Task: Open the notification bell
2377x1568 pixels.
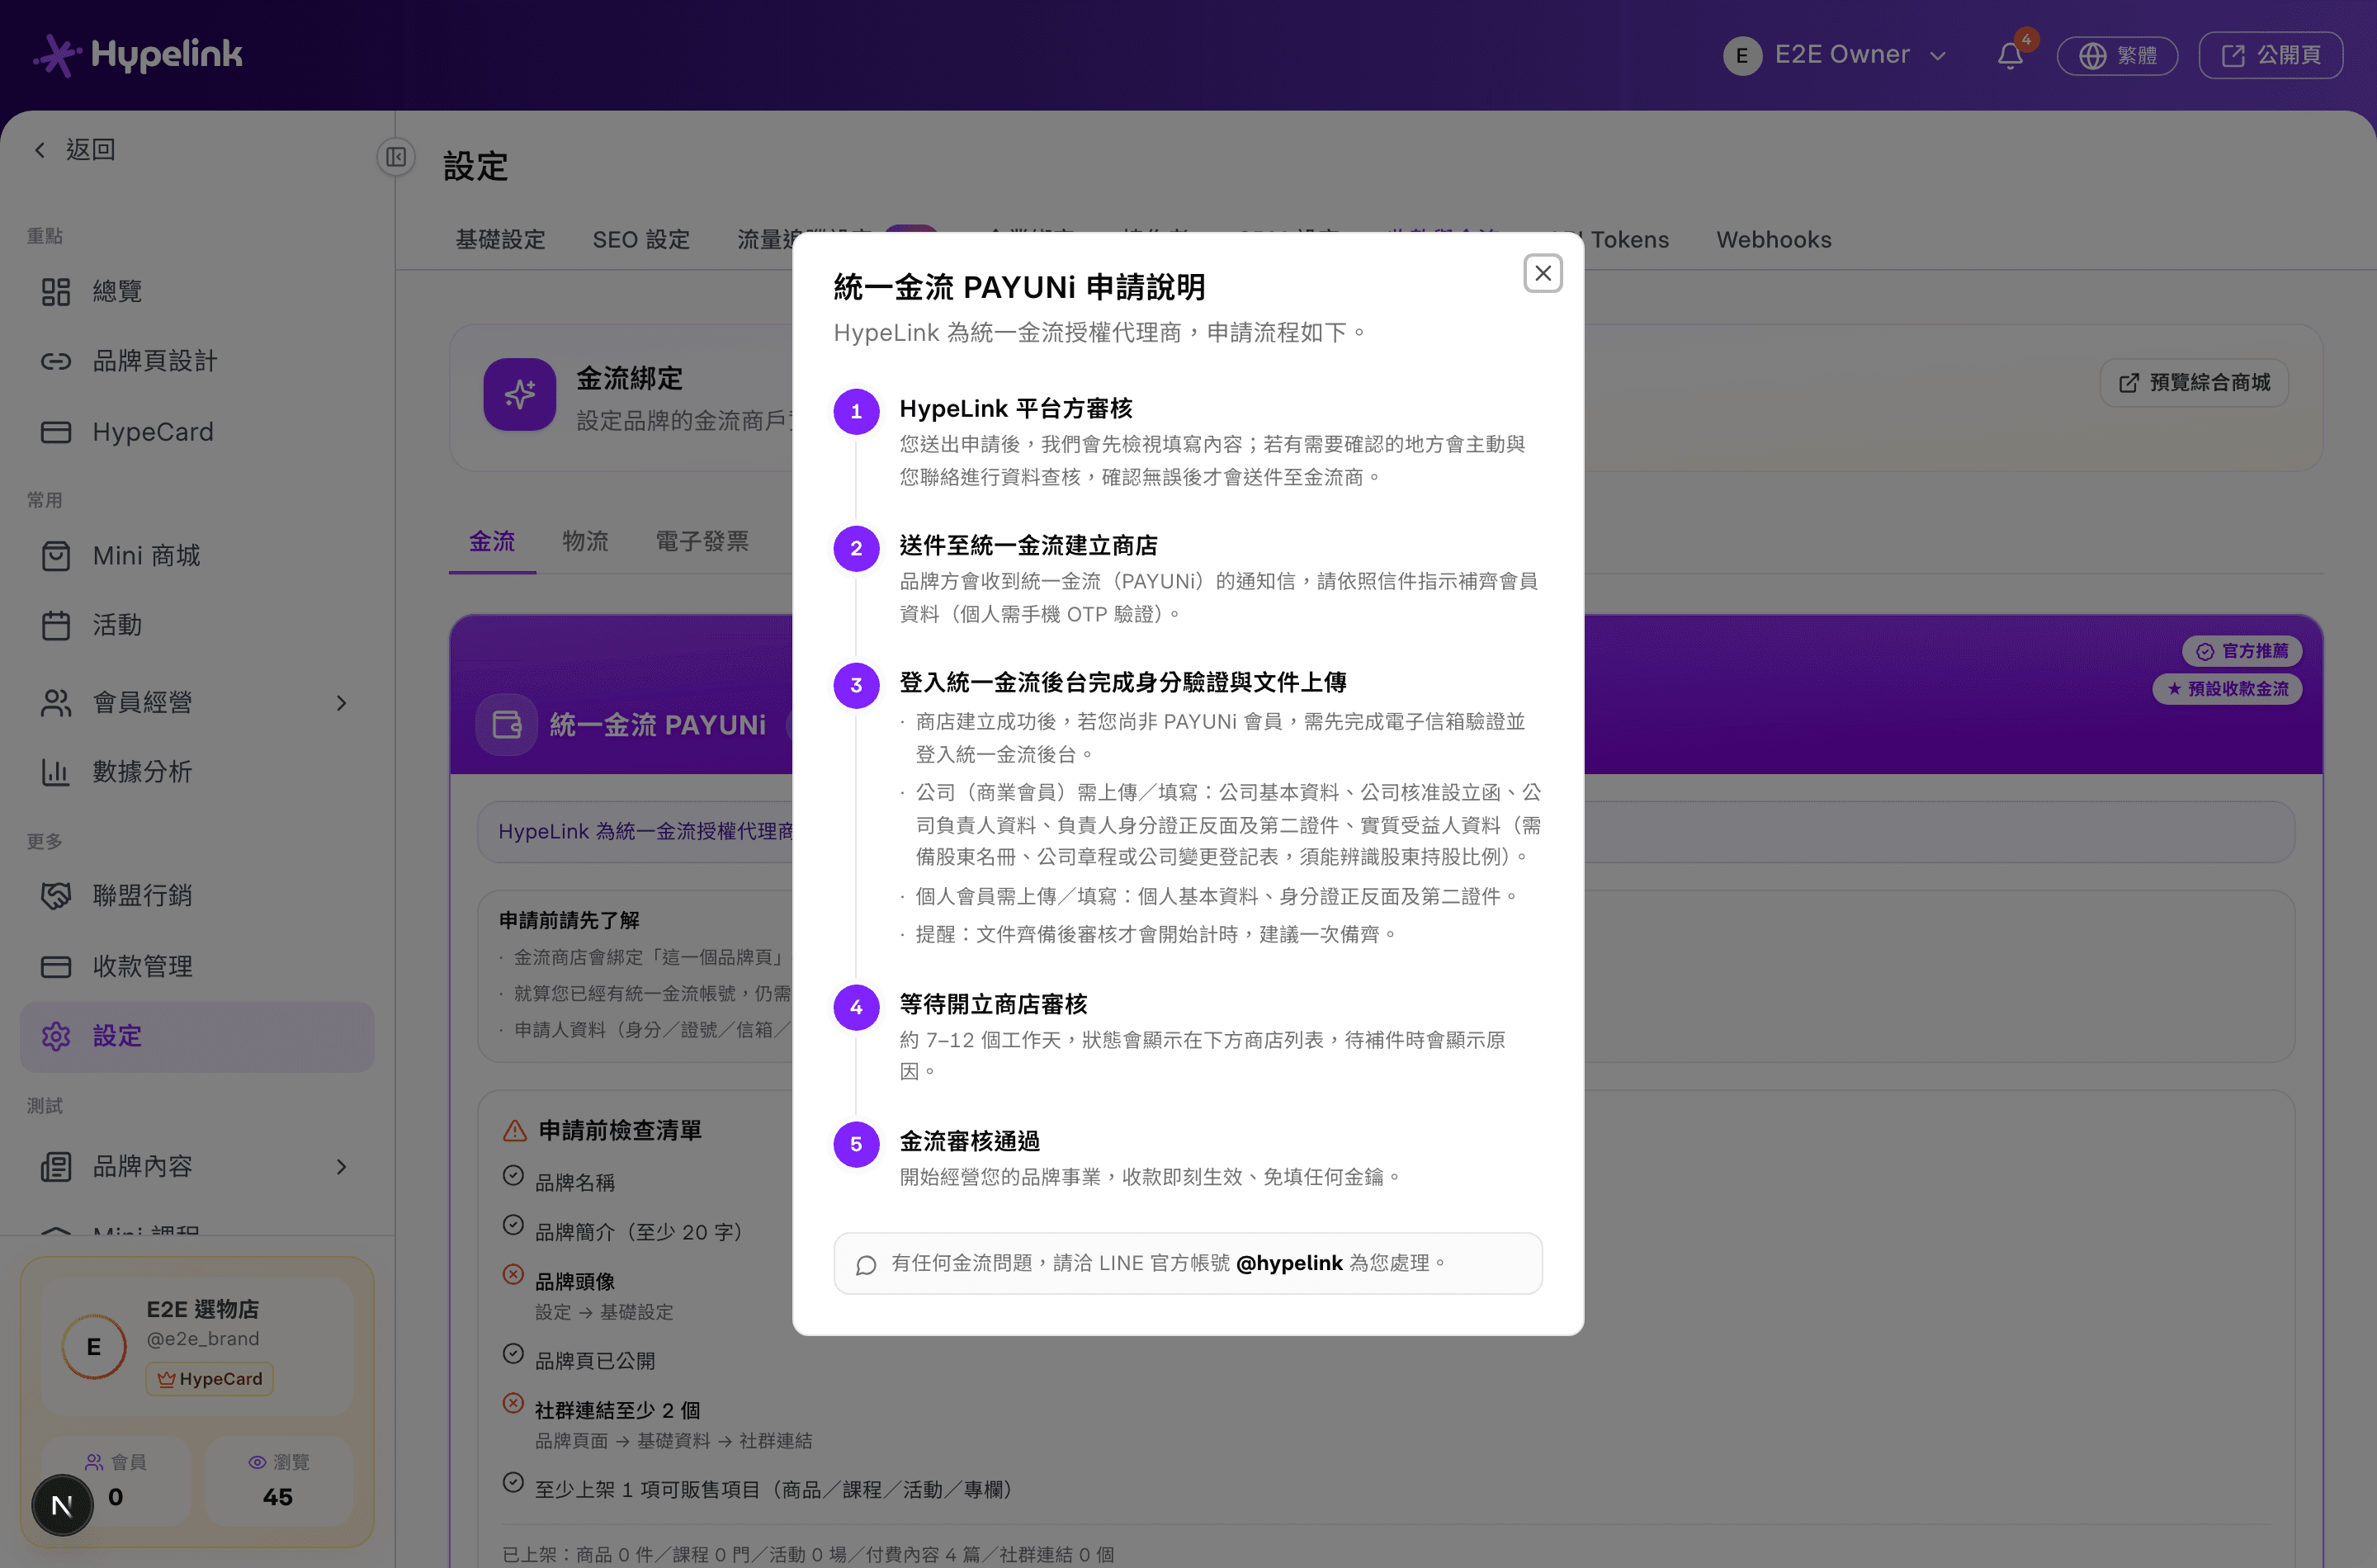Action: click(x=2011, y=55)
